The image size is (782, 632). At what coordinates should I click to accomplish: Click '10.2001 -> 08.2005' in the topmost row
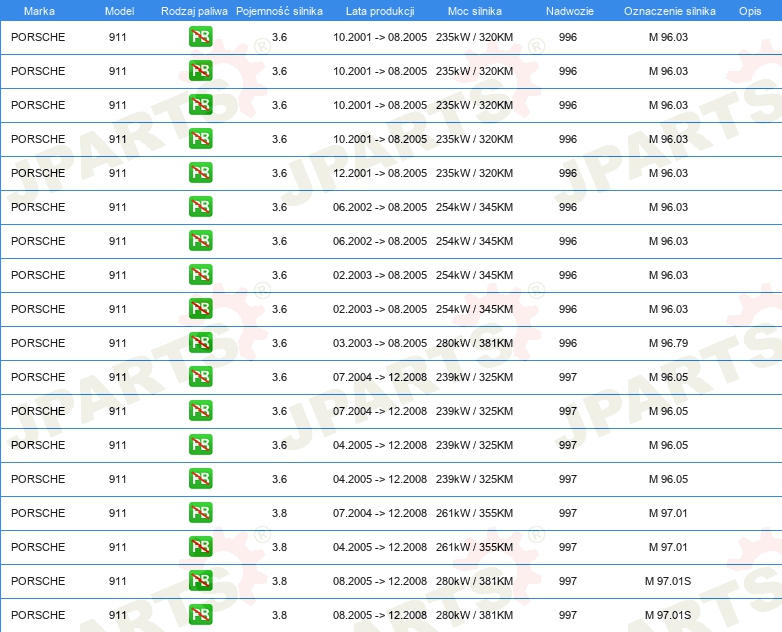click(380, 37)
